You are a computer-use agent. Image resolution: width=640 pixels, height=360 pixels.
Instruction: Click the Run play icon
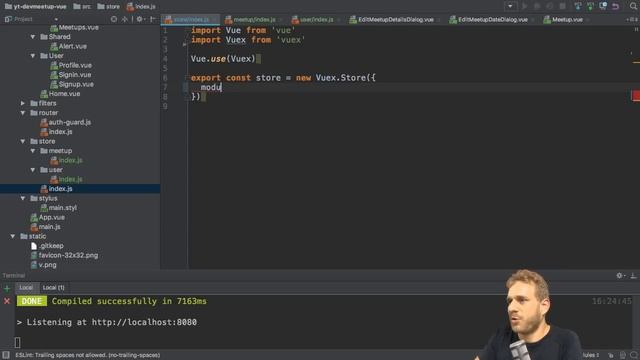point(524,6)
